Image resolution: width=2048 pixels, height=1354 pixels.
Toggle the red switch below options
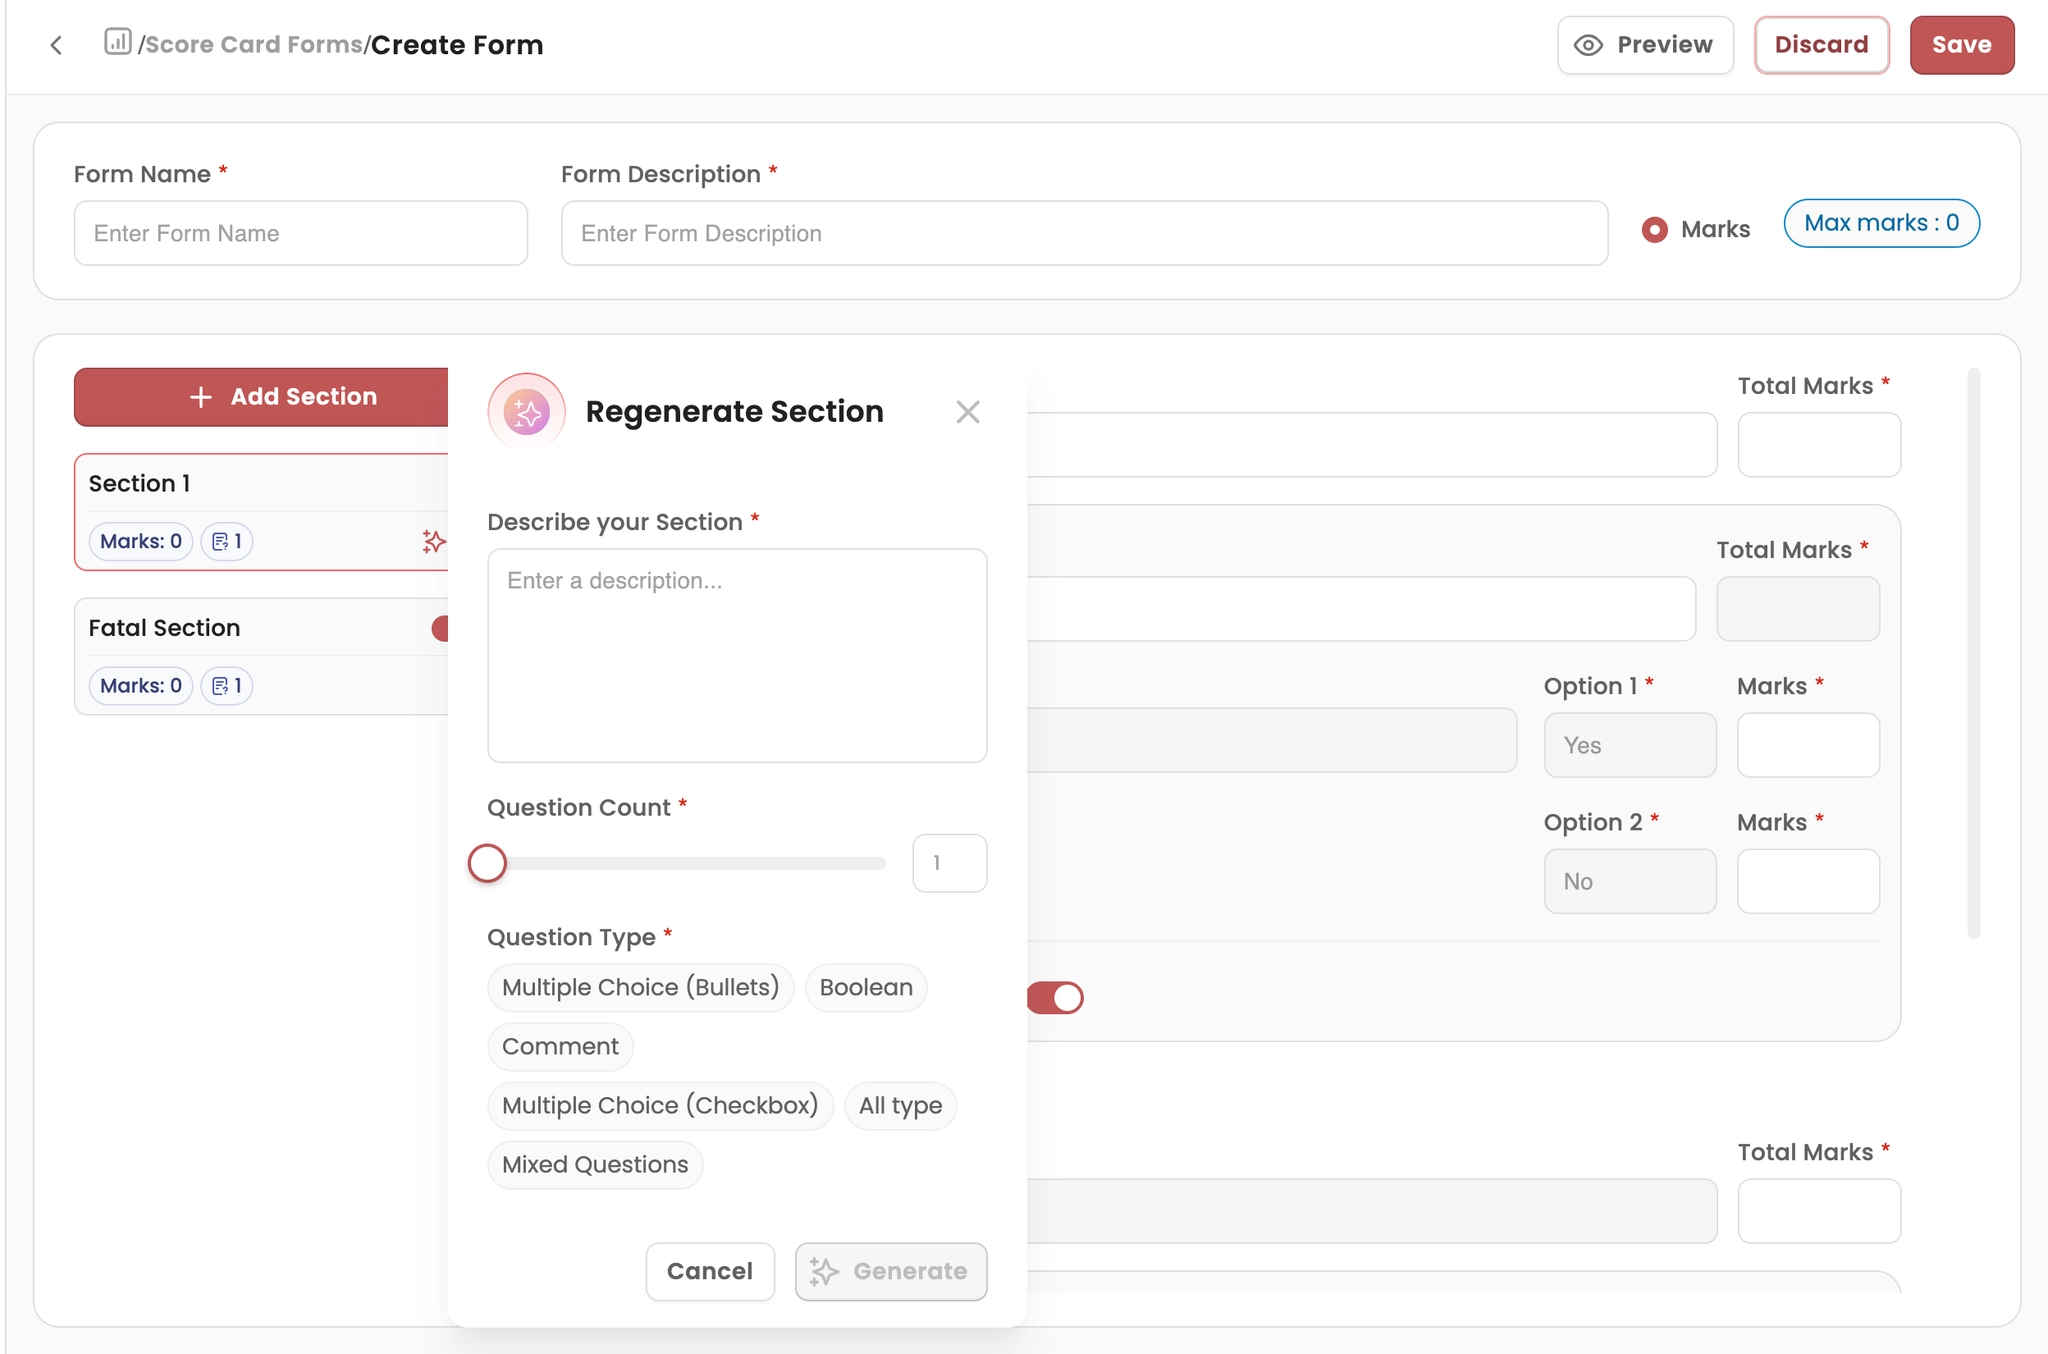(x=1056, y=998)
